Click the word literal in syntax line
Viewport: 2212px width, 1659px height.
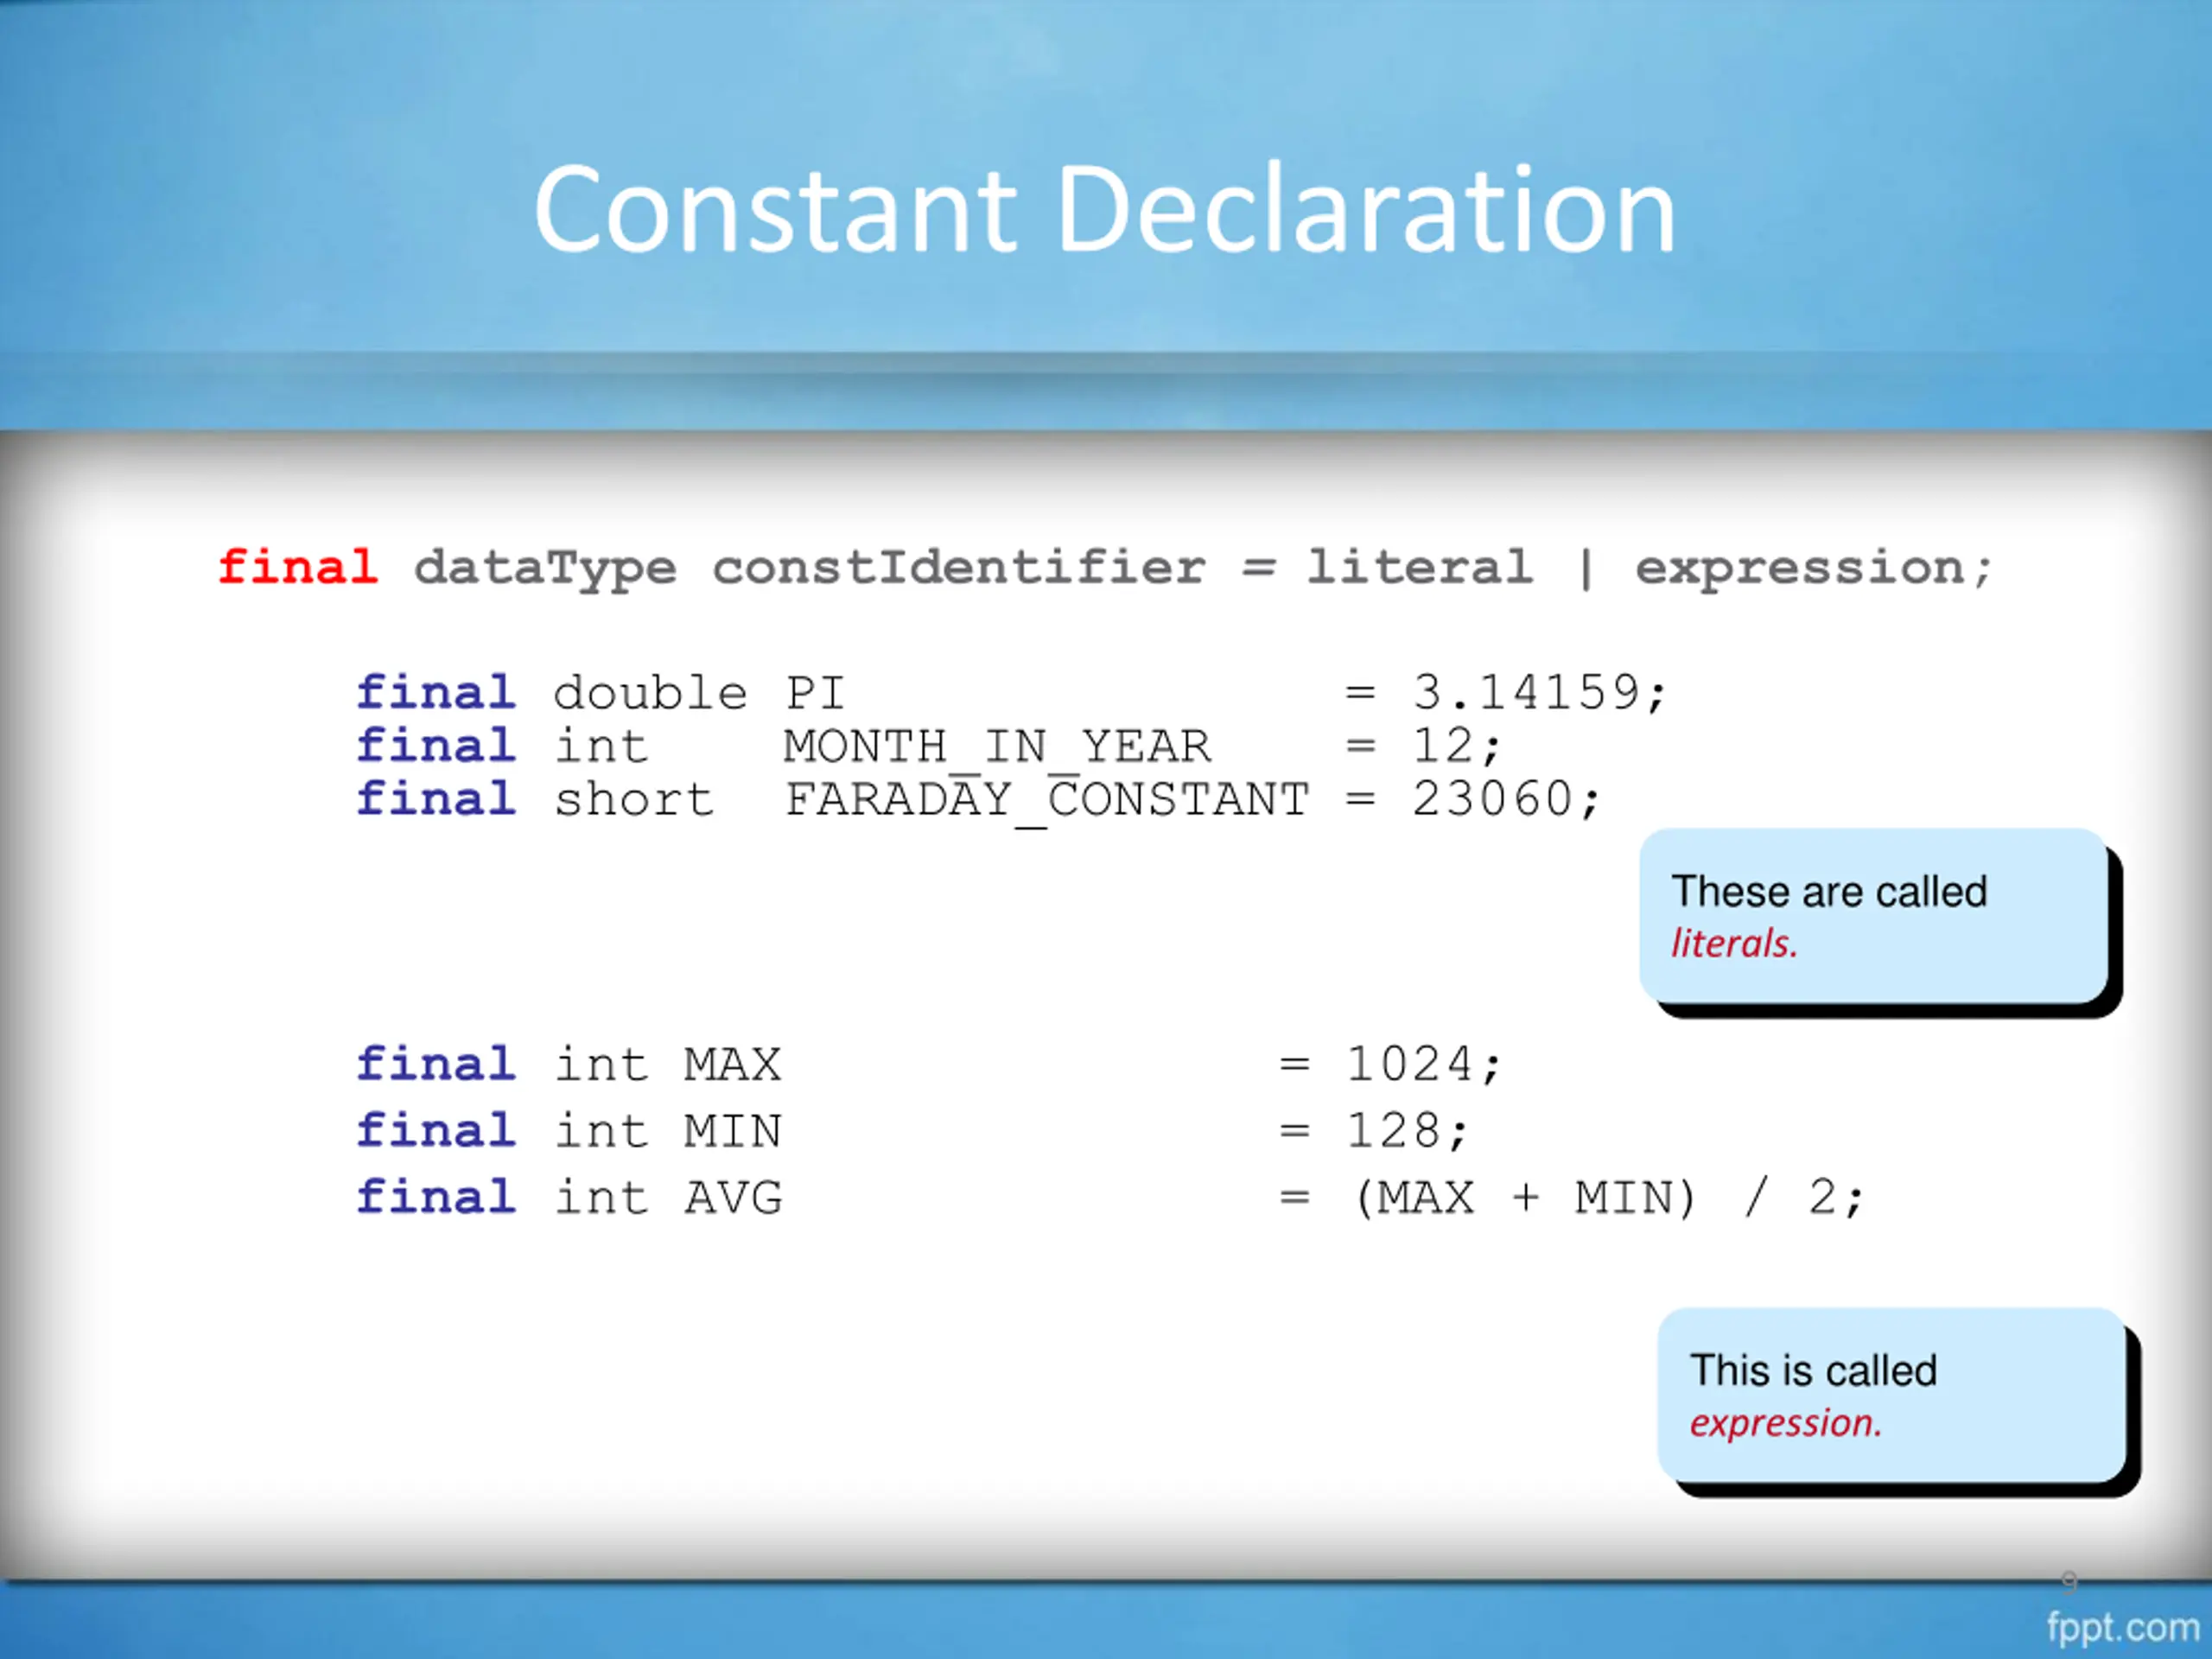click(1420, 566)
